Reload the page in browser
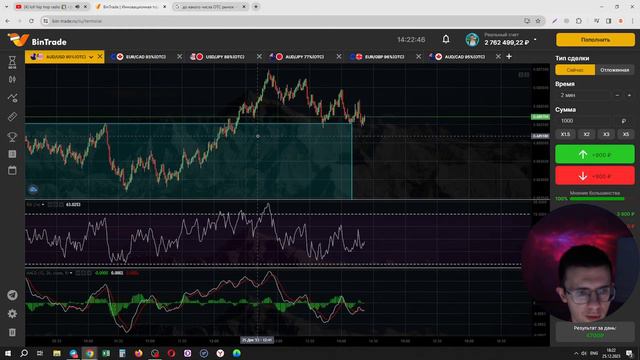Screen dimensions: 640x360 [31, 21]
